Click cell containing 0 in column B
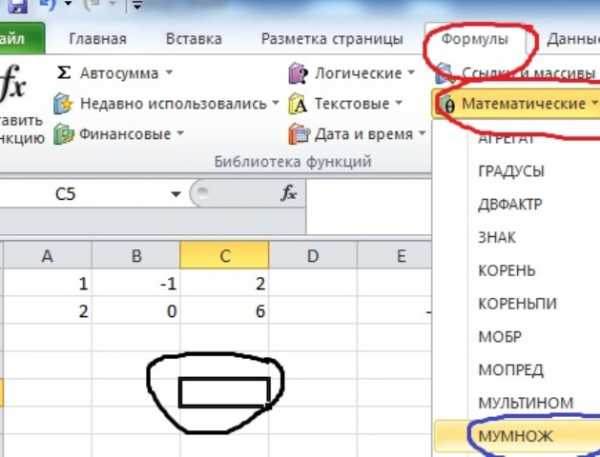 tap(136, 311)
